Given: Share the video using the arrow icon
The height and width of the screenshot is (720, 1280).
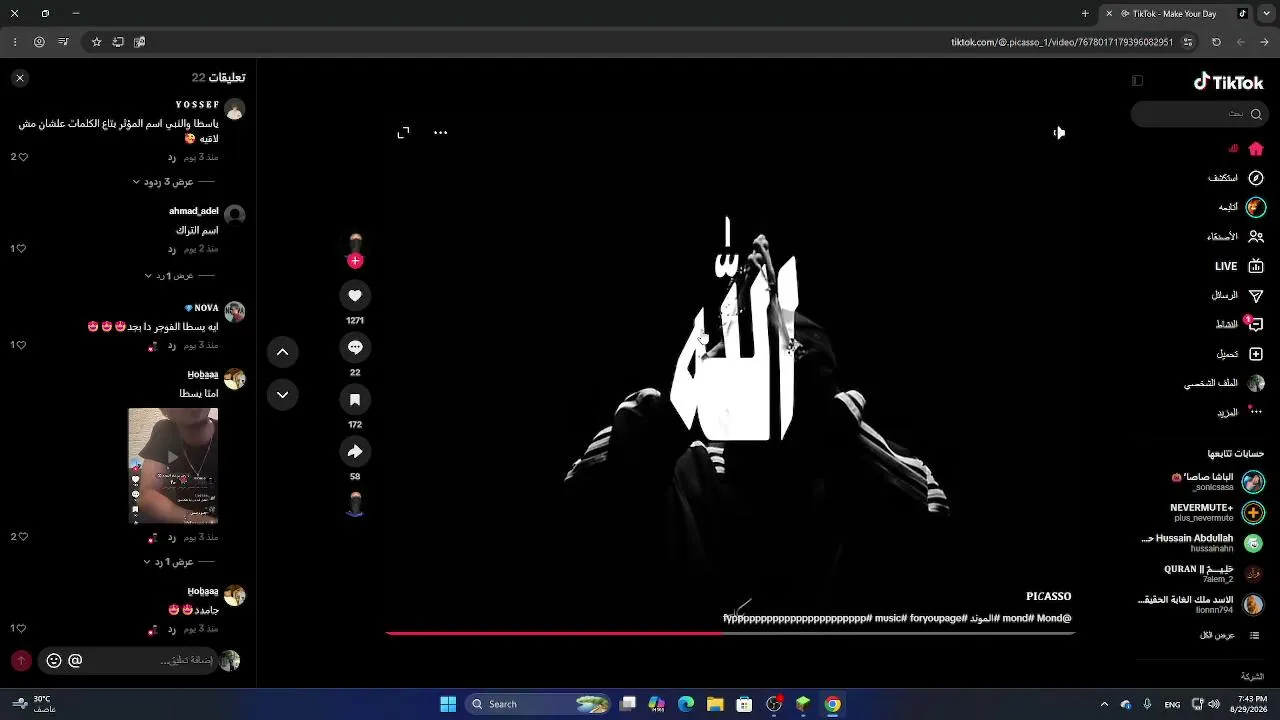Looking at the screenshot, I should (355, 451).
